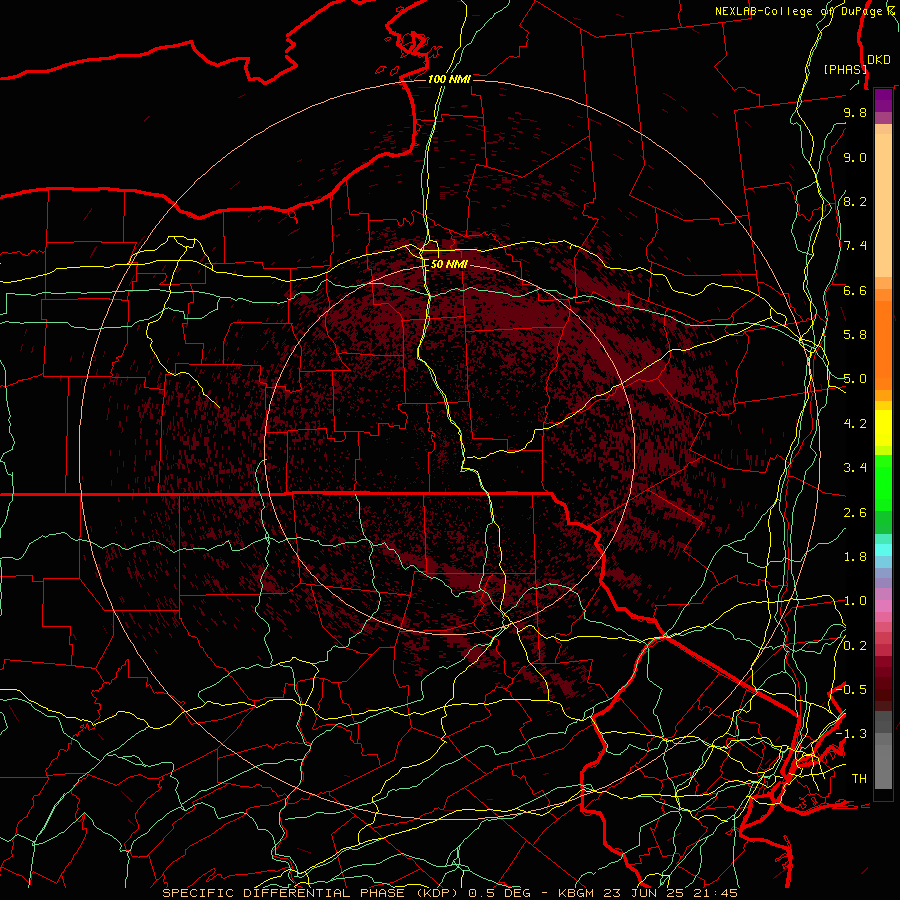Click the 5.0 scale value

(x=855, y=379)
